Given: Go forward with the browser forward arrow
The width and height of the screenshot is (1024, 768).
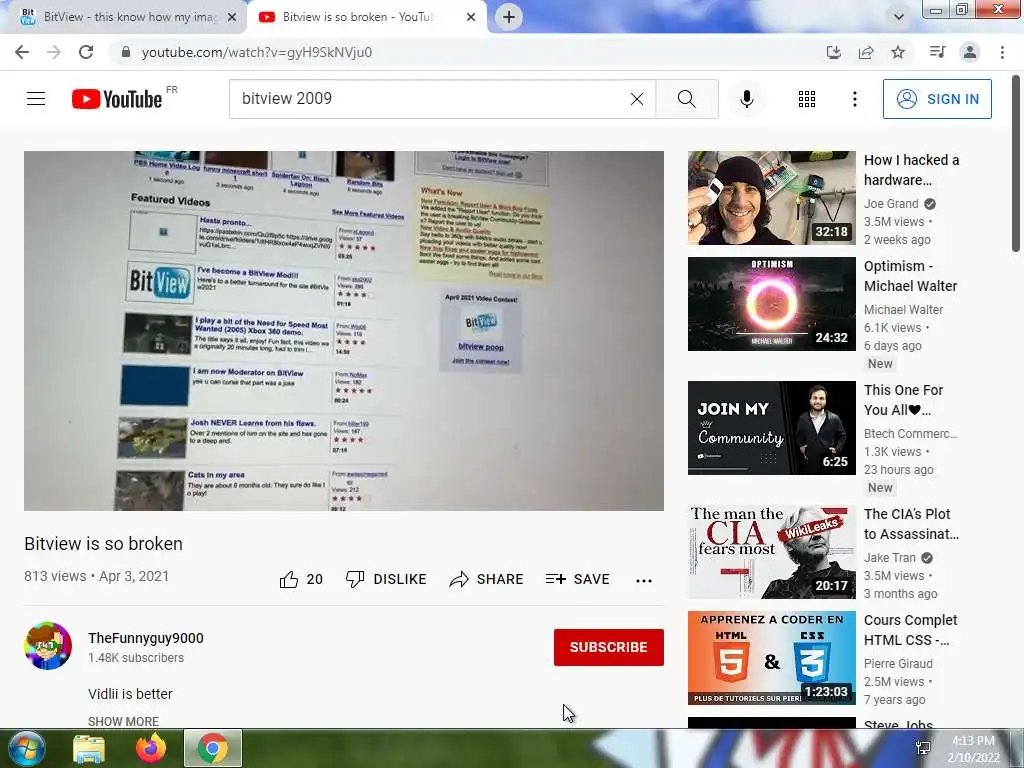Looking at the screenshot, I should click(x=54, y=52).
